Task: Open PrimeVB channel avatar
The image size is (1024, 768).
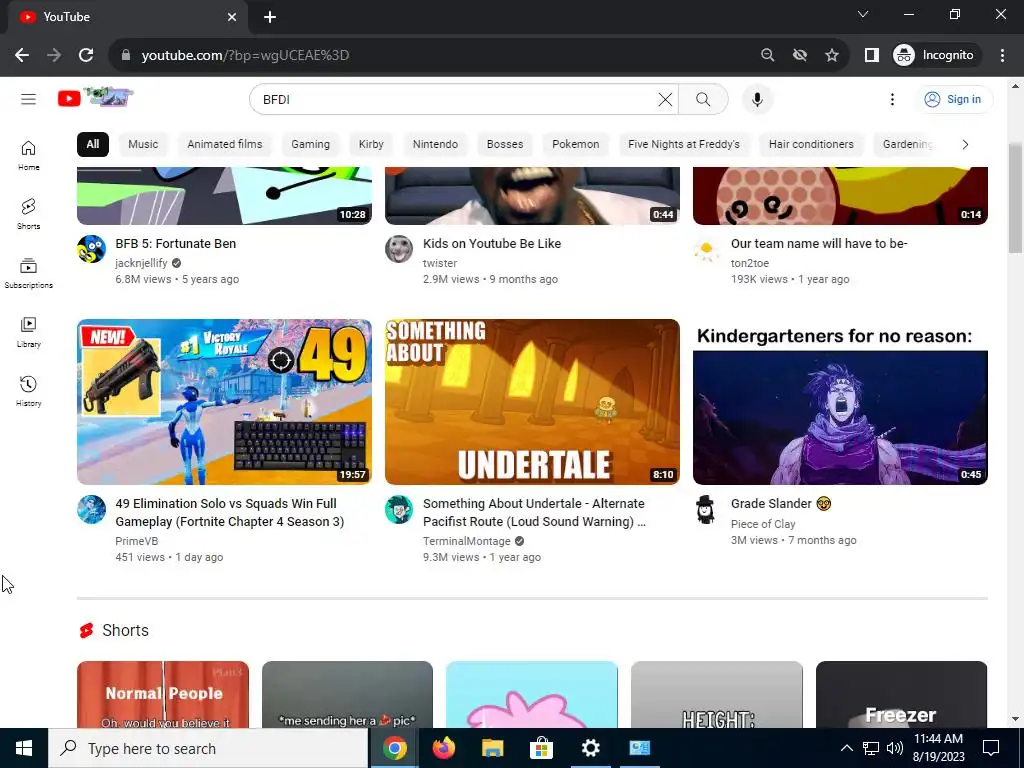Action: 91,509
